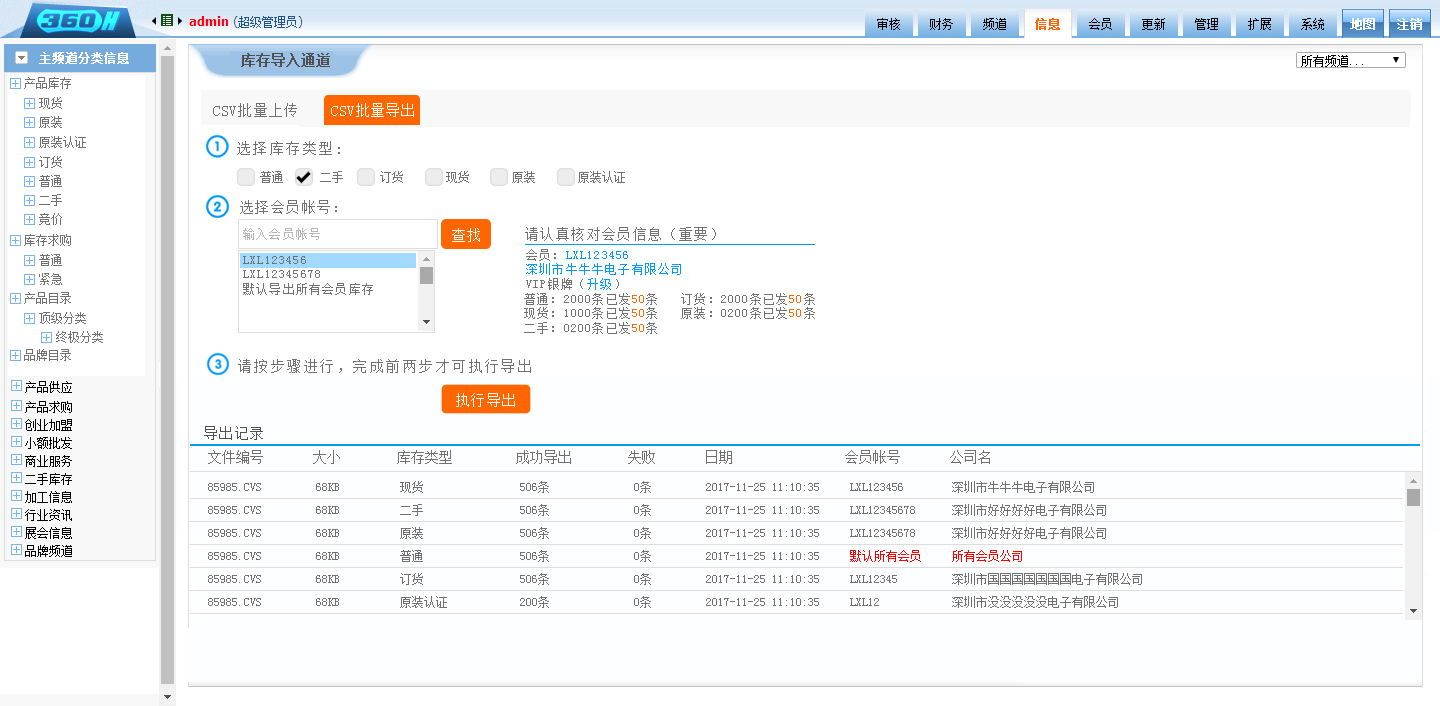
Task: Click the green list icon beside admin
Action: (x=166, y=20)
